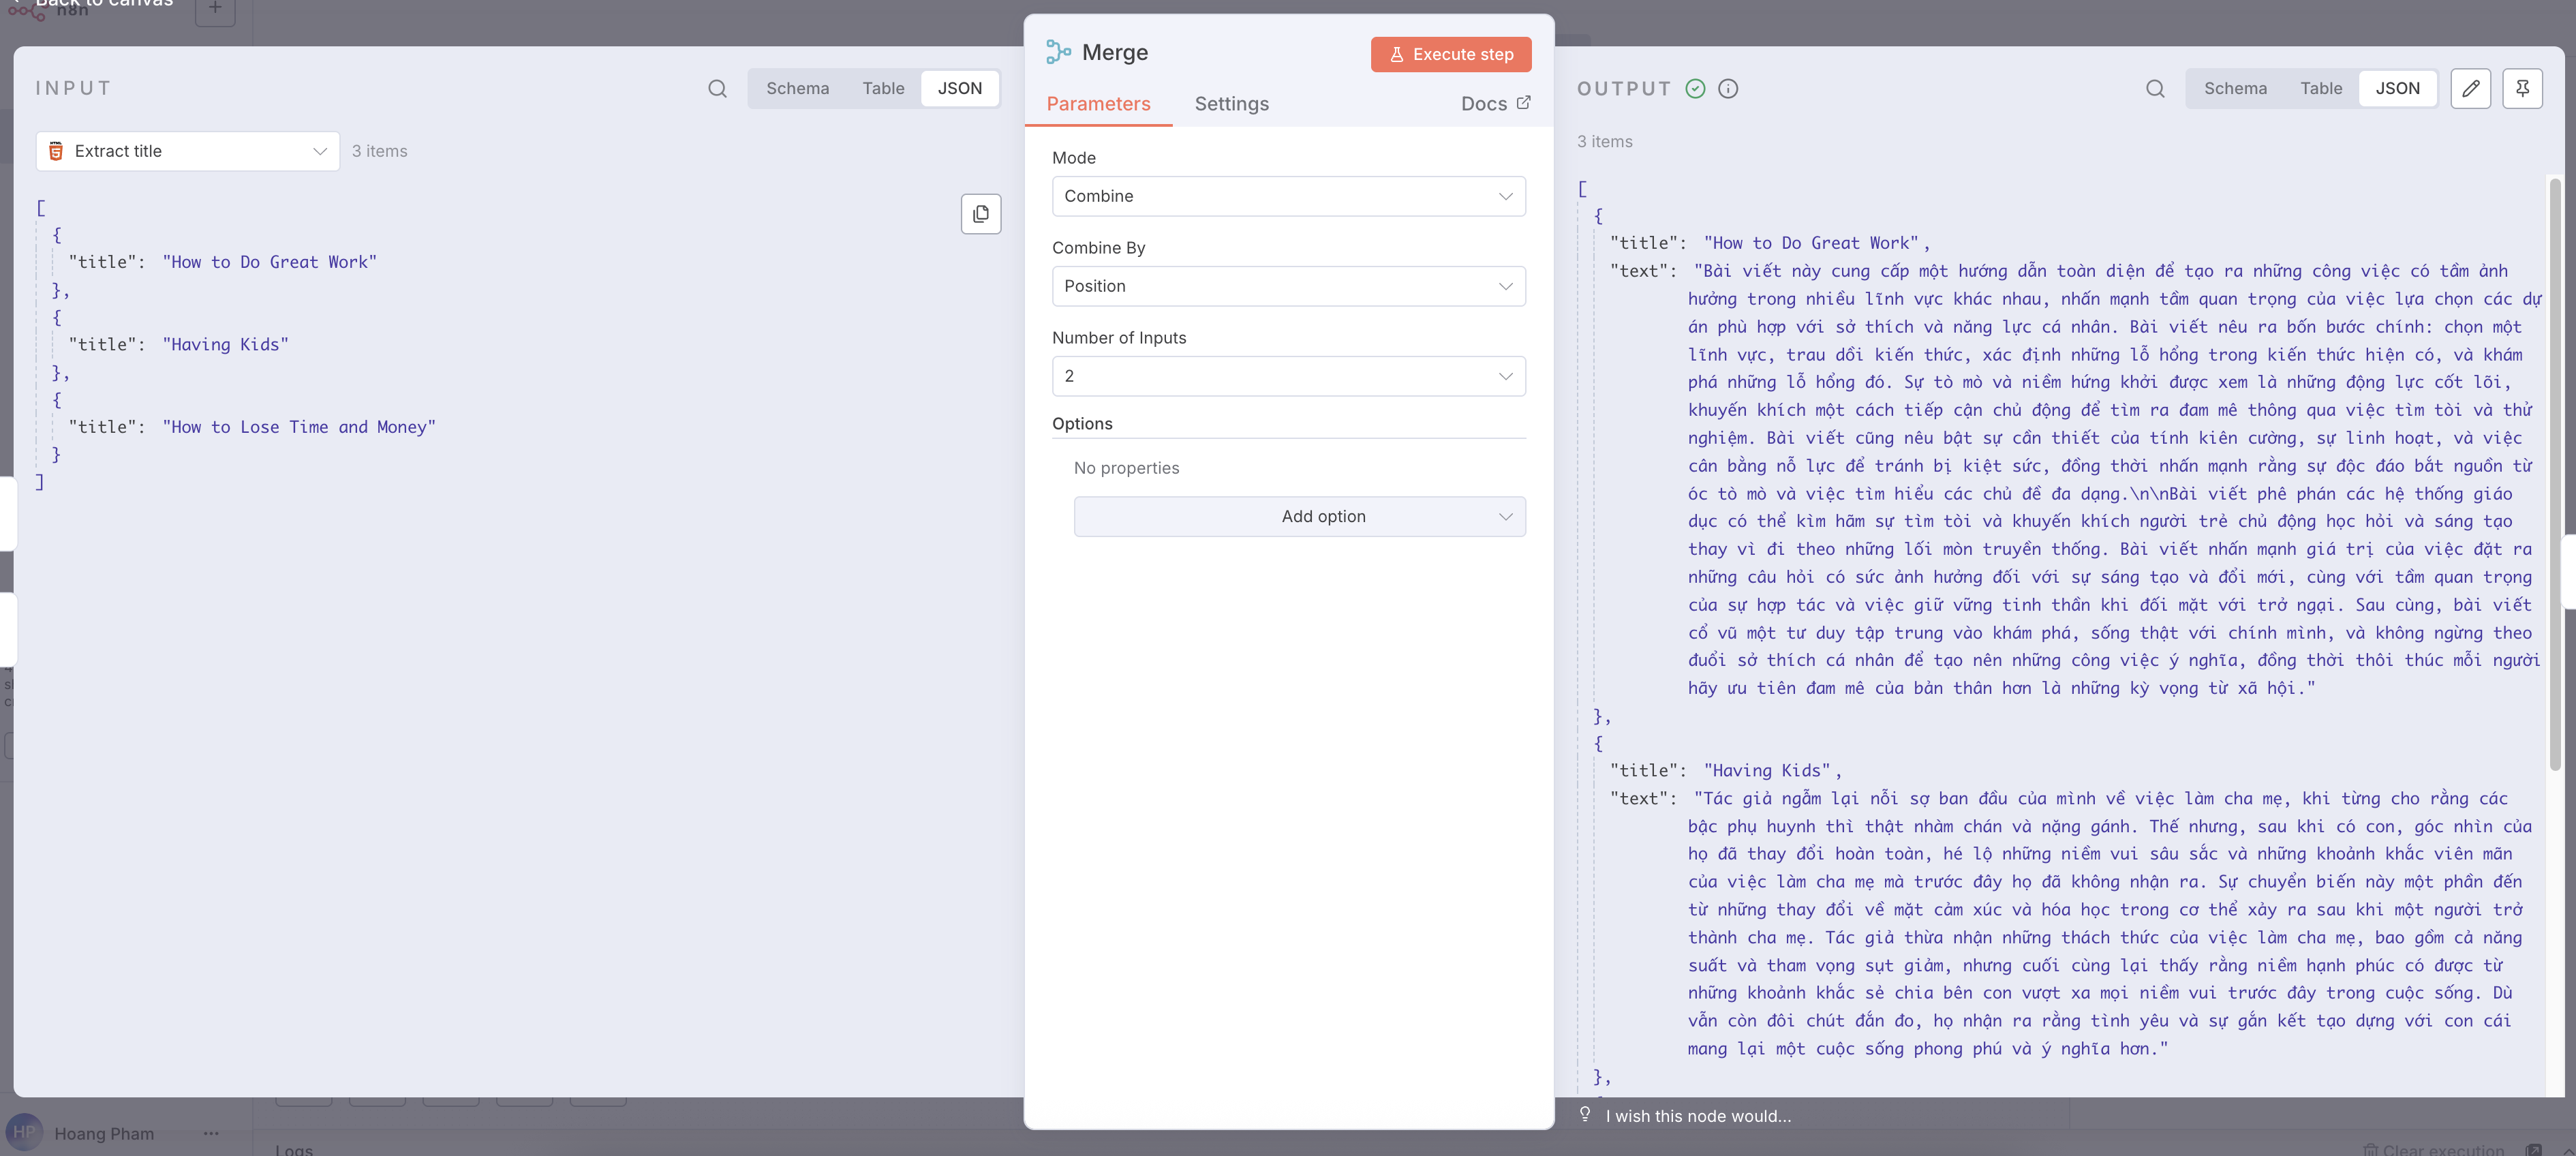The height and width of the screenshot is (1156, 2576).
Task: Open the Number of Inputs dropdown
Action: (x=1288, y=375)
